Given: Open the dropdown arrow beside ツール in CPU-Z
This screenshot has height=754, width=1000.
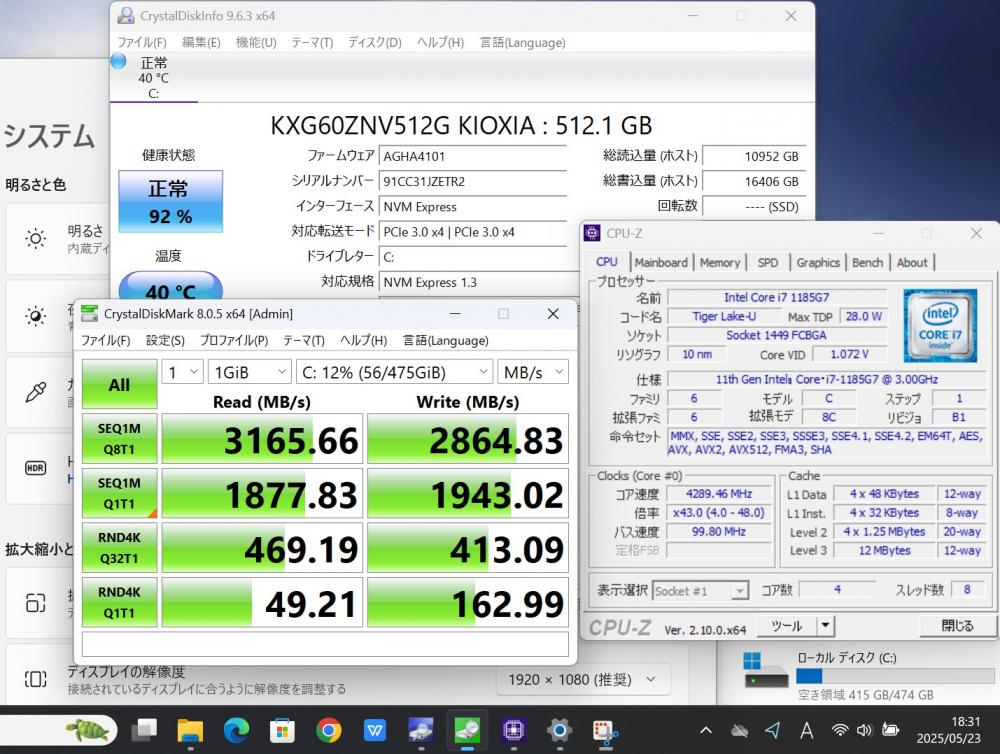Looking at the screenshot, I should (825, 626).
